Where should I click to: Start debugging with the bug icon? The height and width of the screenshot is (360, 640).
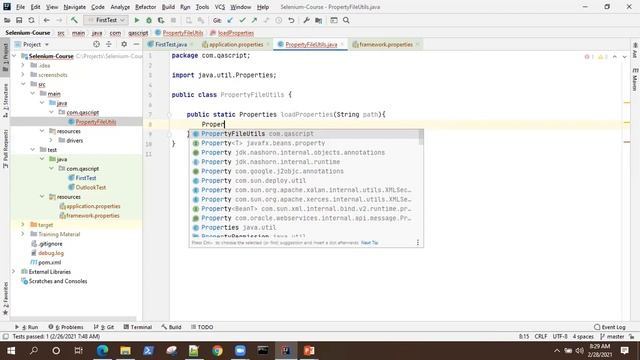(149, 20)
